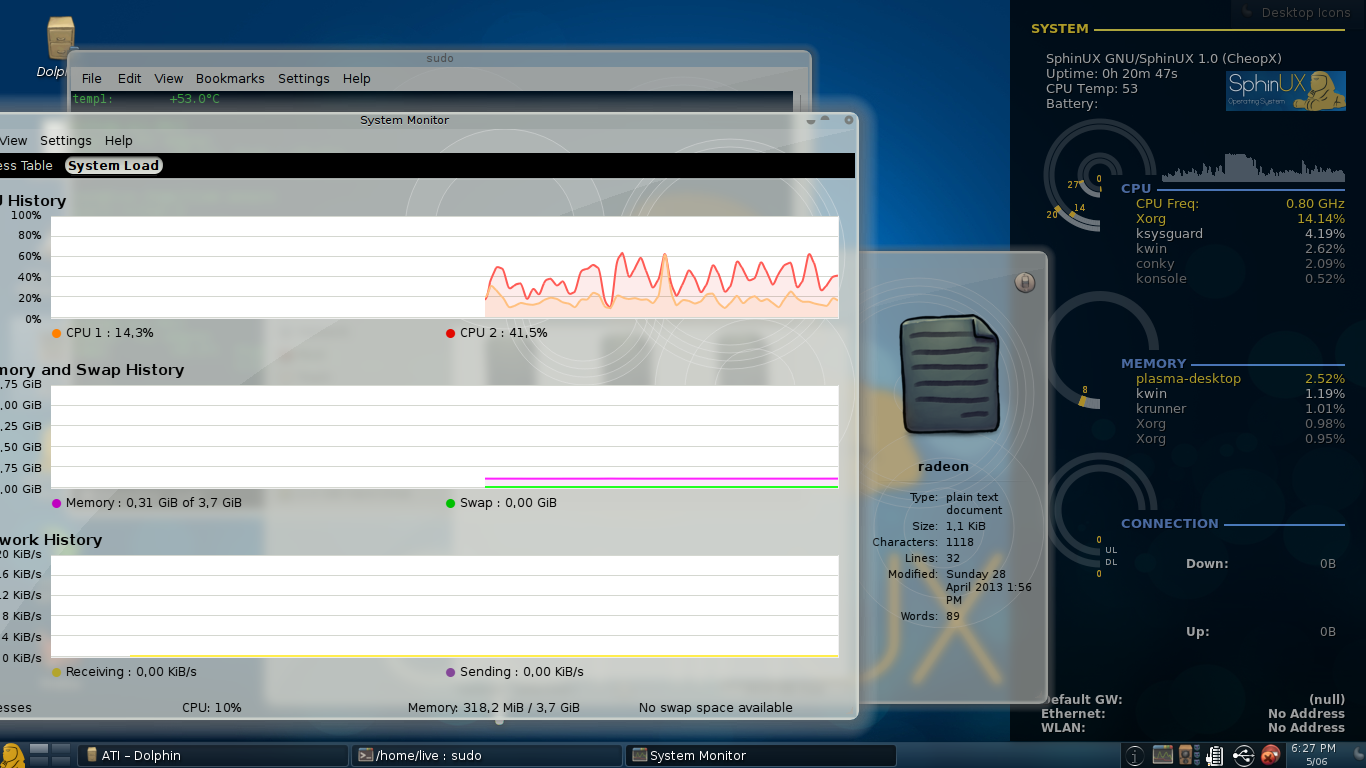Viewport: 1366px width, 768px height.
Task: Click the CPU 2 red legend marker
Action: tap(451, 333)
